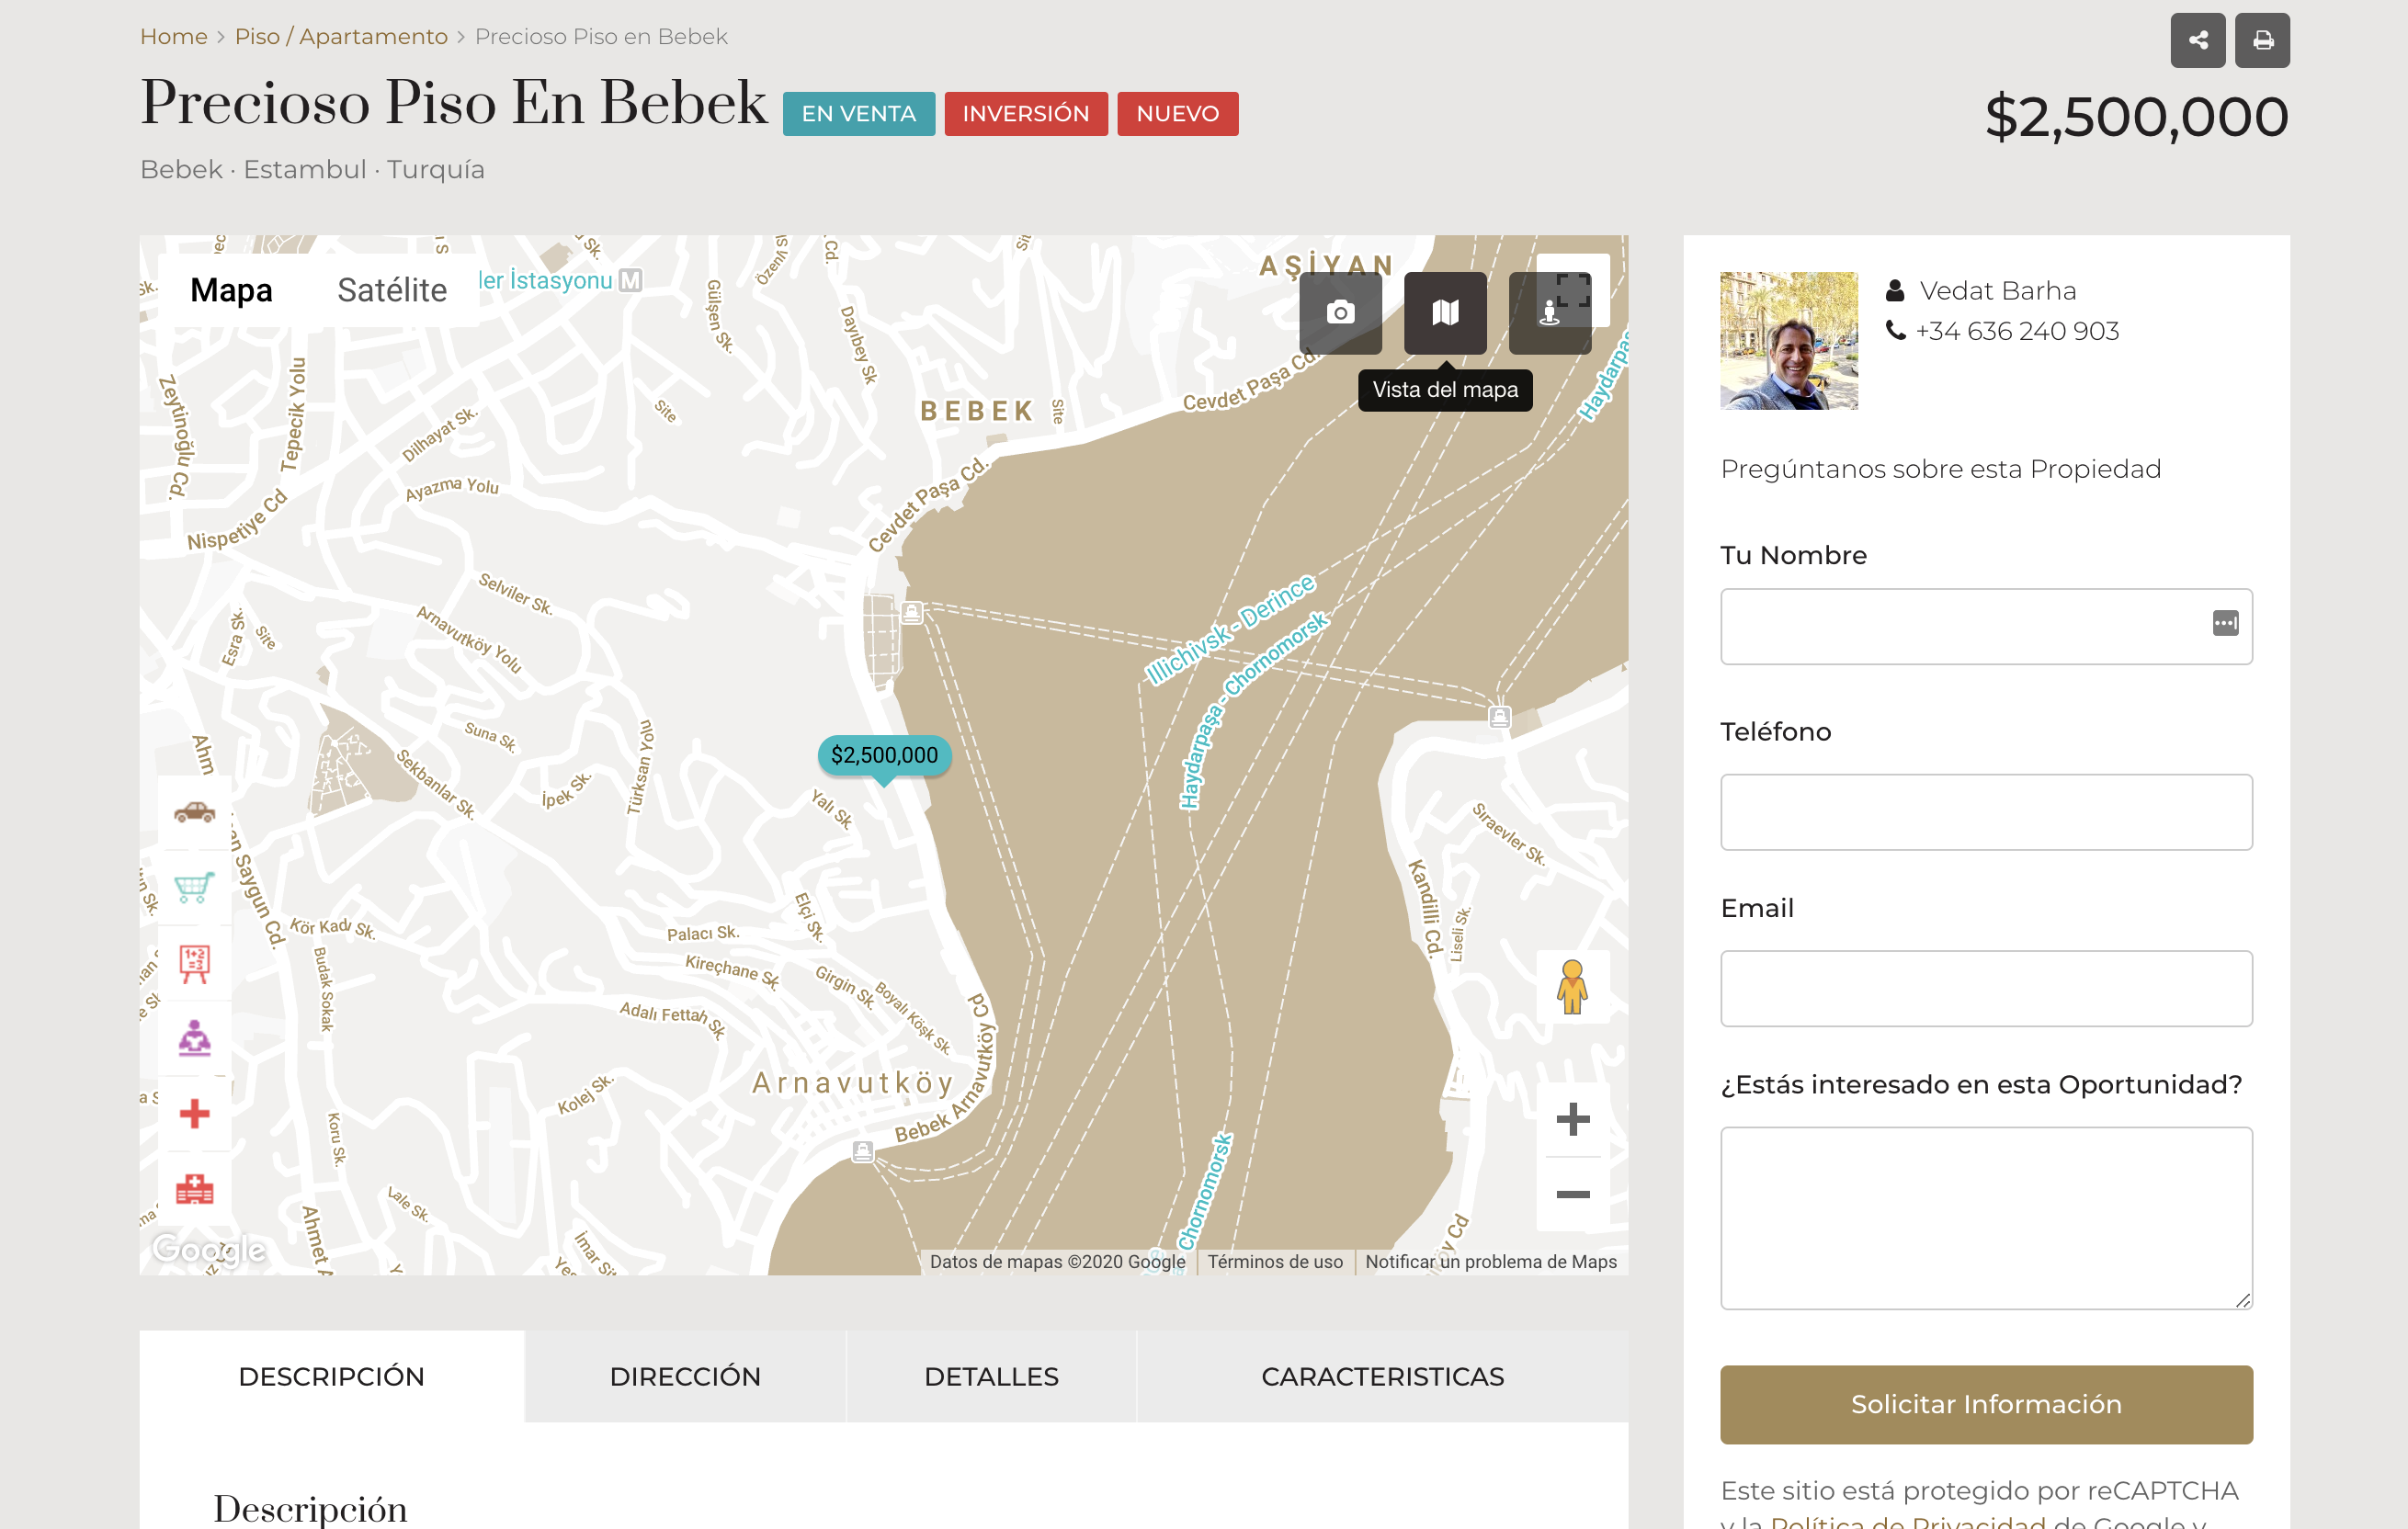Screen dimensions: 2408x1529
Task: Click the Pegman street view figure
Action: pos(1571,986)
